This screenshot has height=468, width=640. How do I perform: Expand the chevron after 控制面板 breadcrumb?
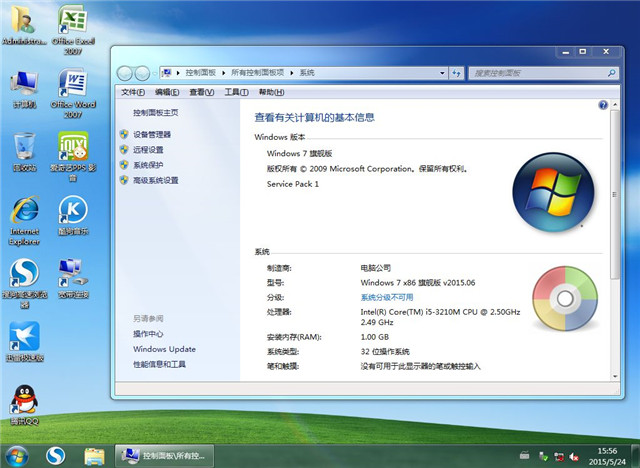224,73
